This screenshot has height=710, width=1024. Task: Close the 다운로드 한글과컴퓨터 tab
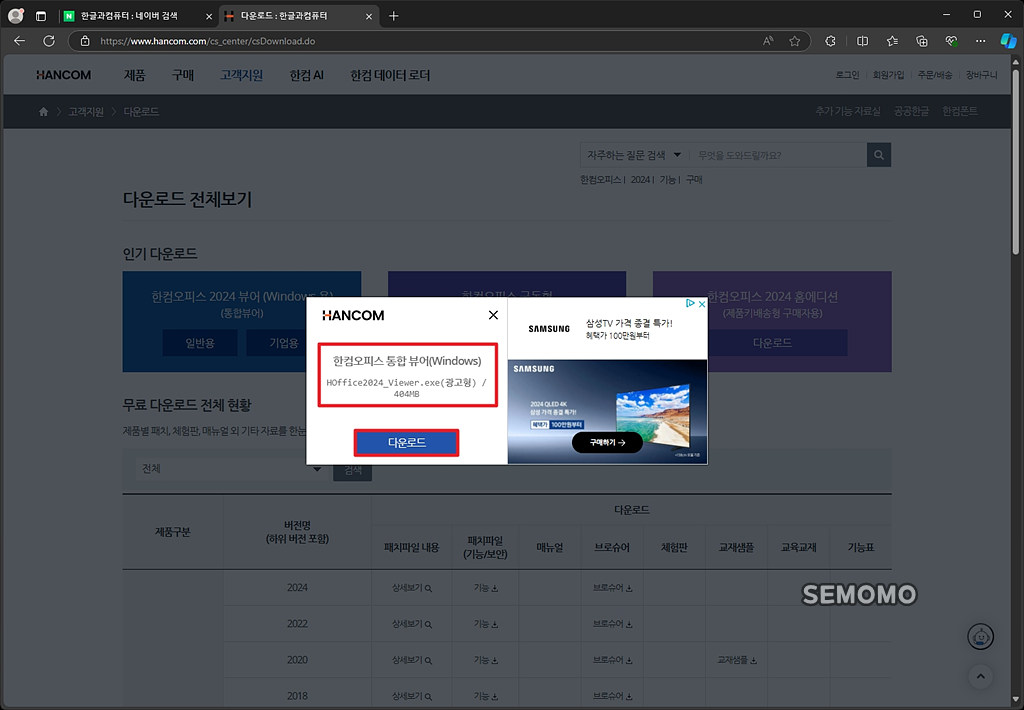369,16
